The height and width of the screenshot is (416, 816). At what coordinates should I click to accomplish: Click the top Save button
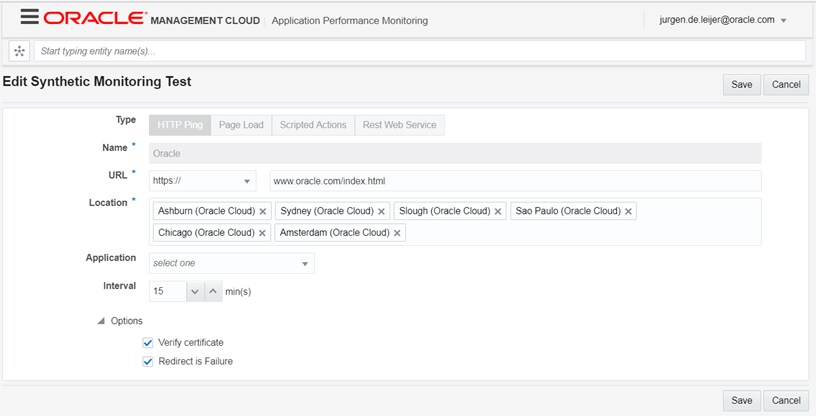point(741,85)
